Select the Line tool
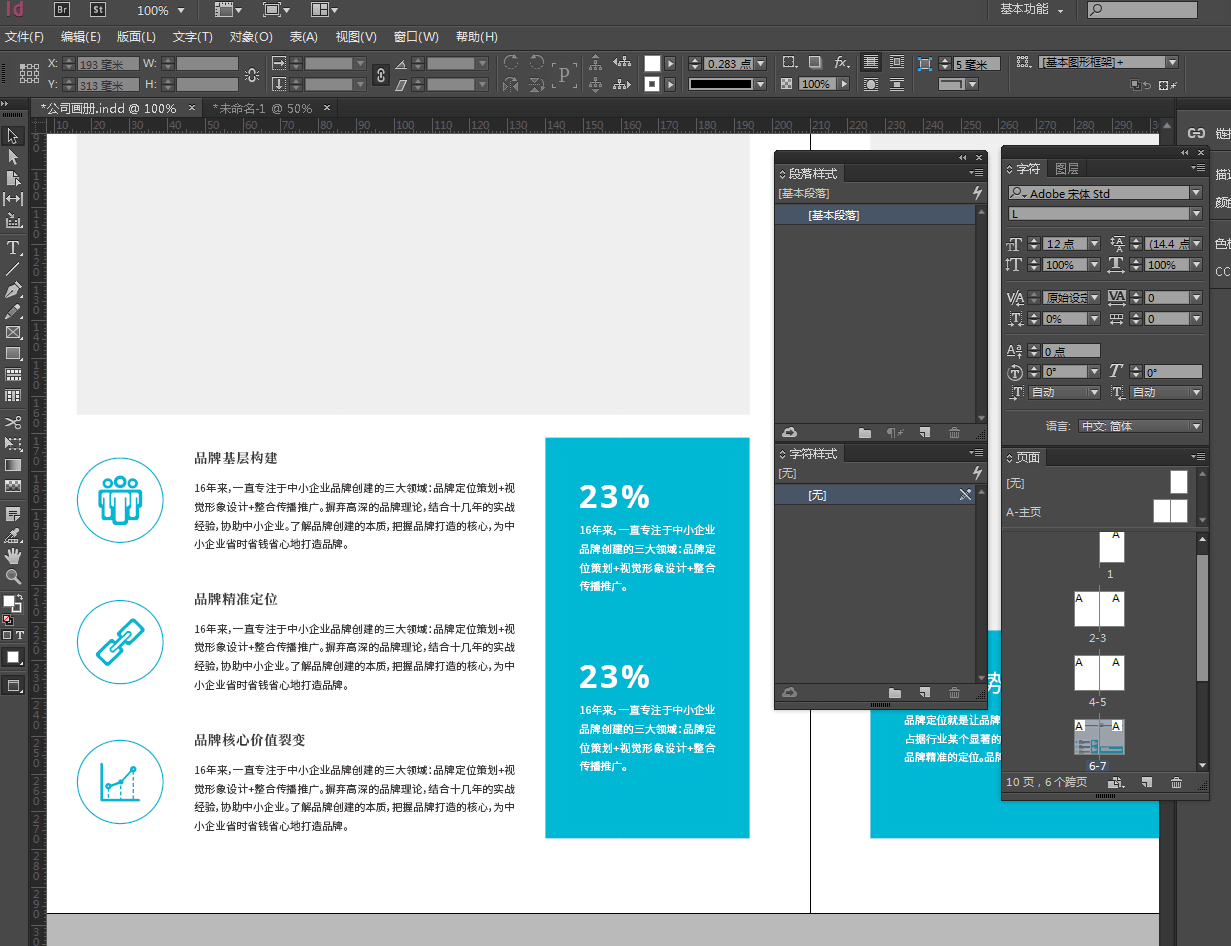This screenshot has height=946, width=1231. [13, 268]
